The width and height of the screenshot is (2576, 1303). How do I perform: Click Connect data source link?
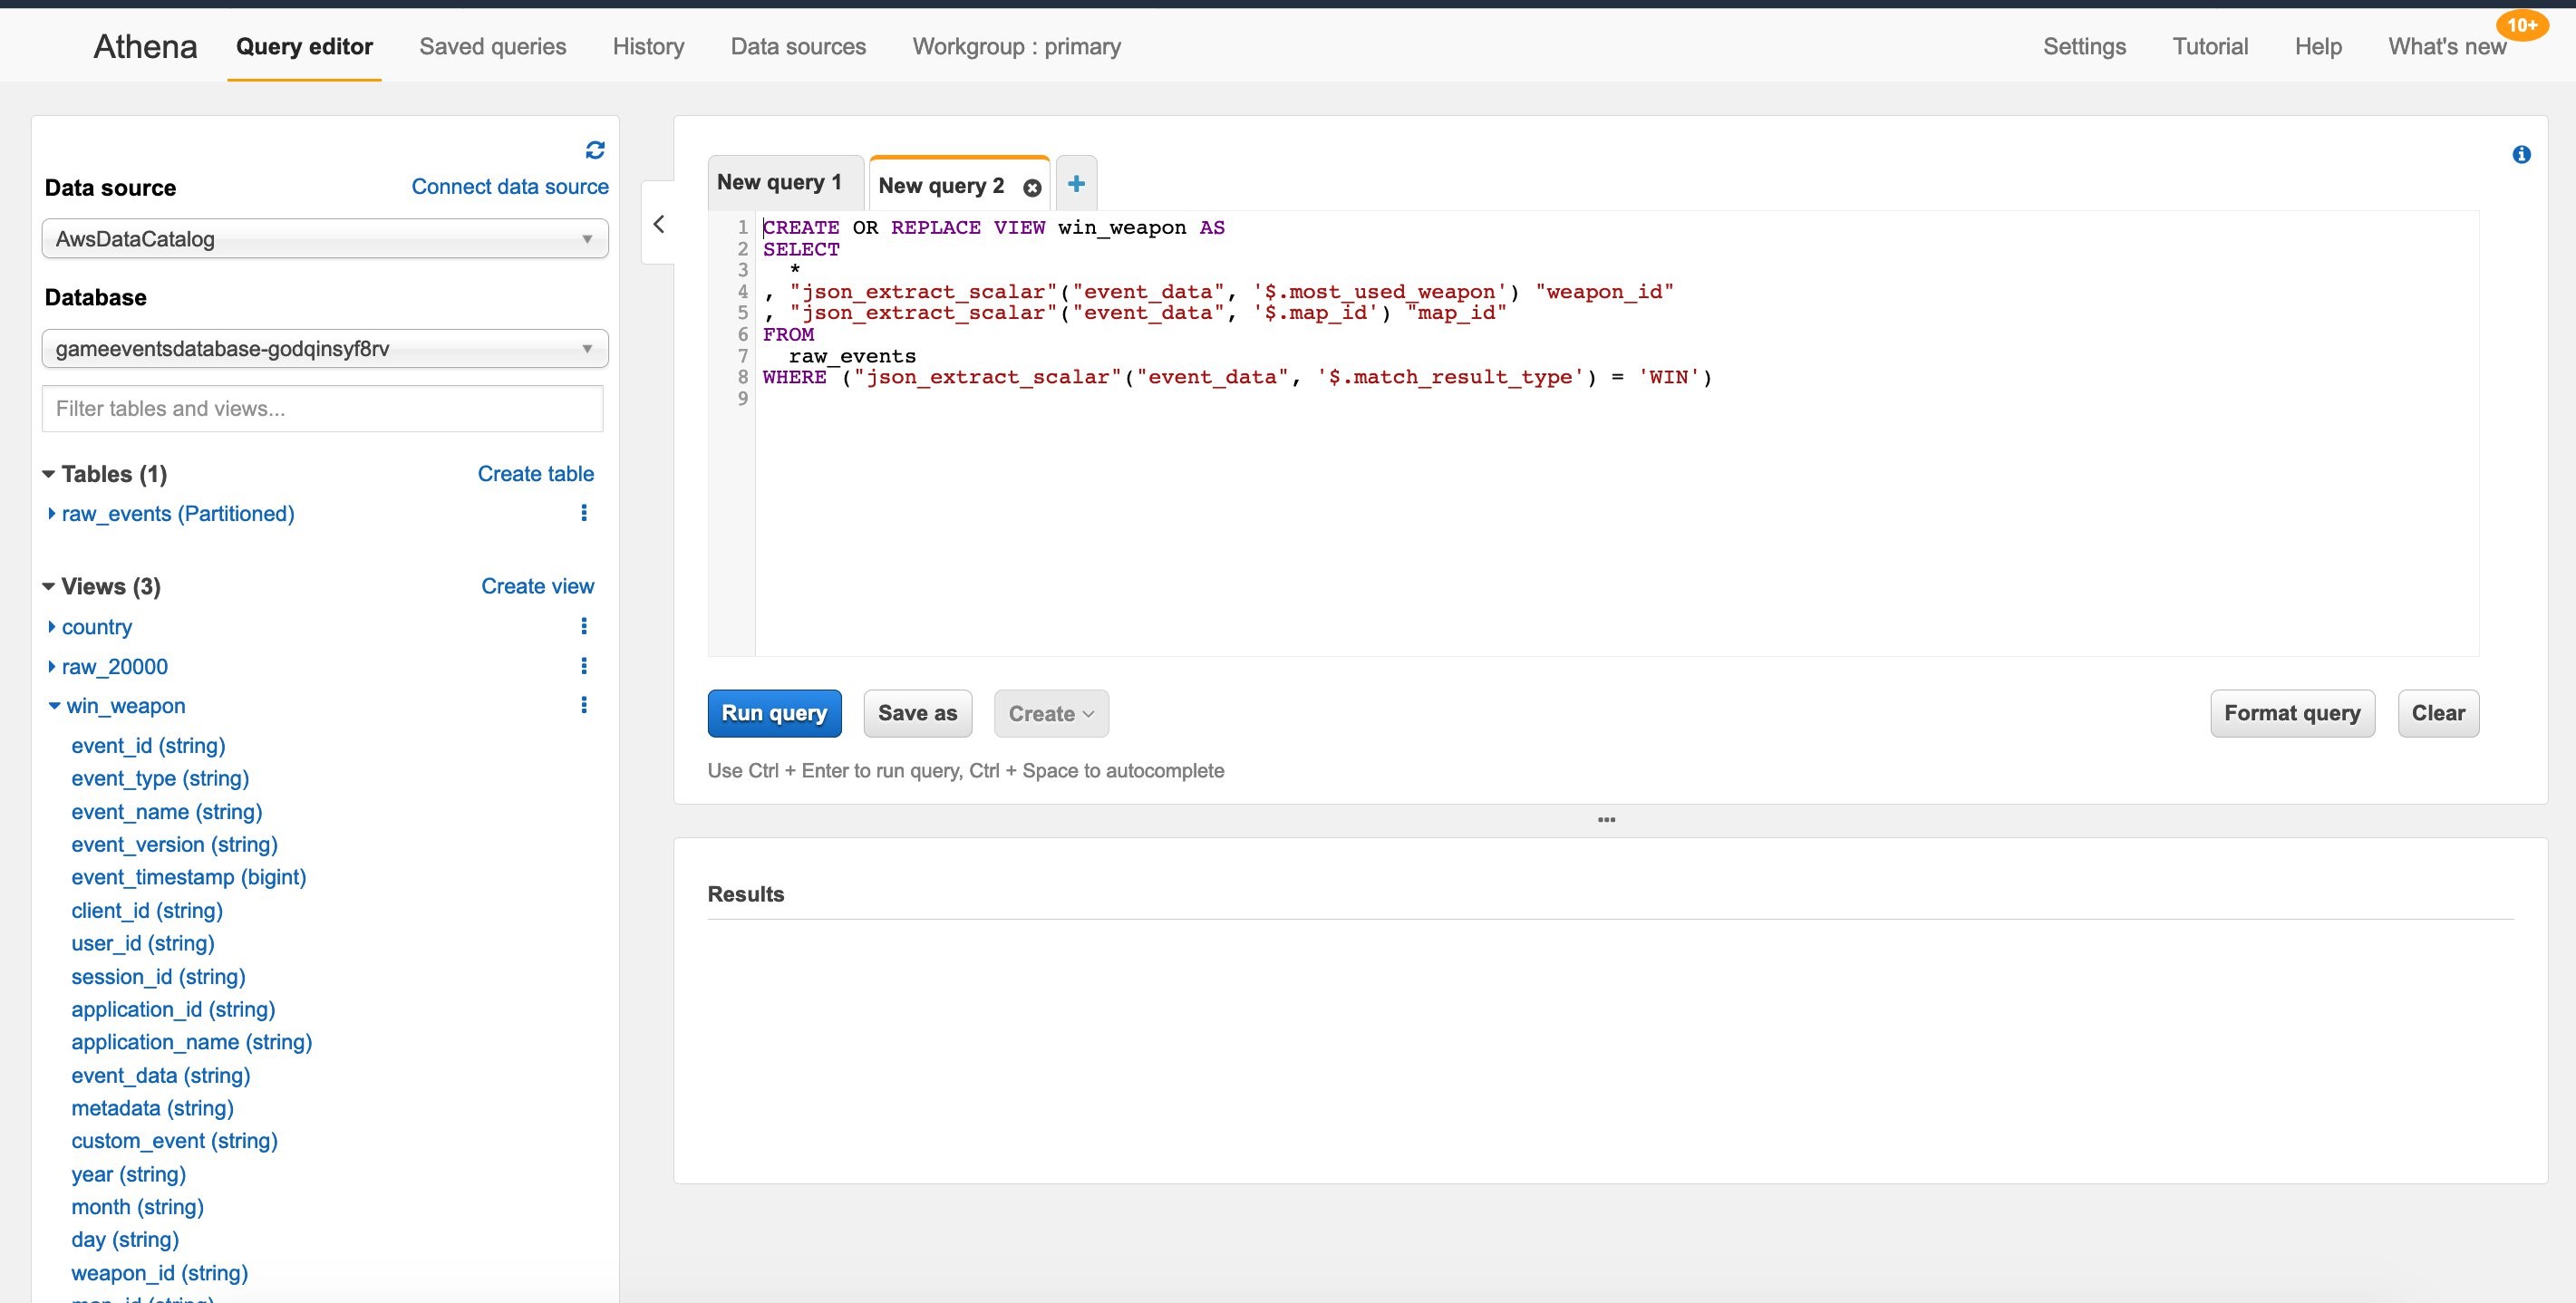510,186
